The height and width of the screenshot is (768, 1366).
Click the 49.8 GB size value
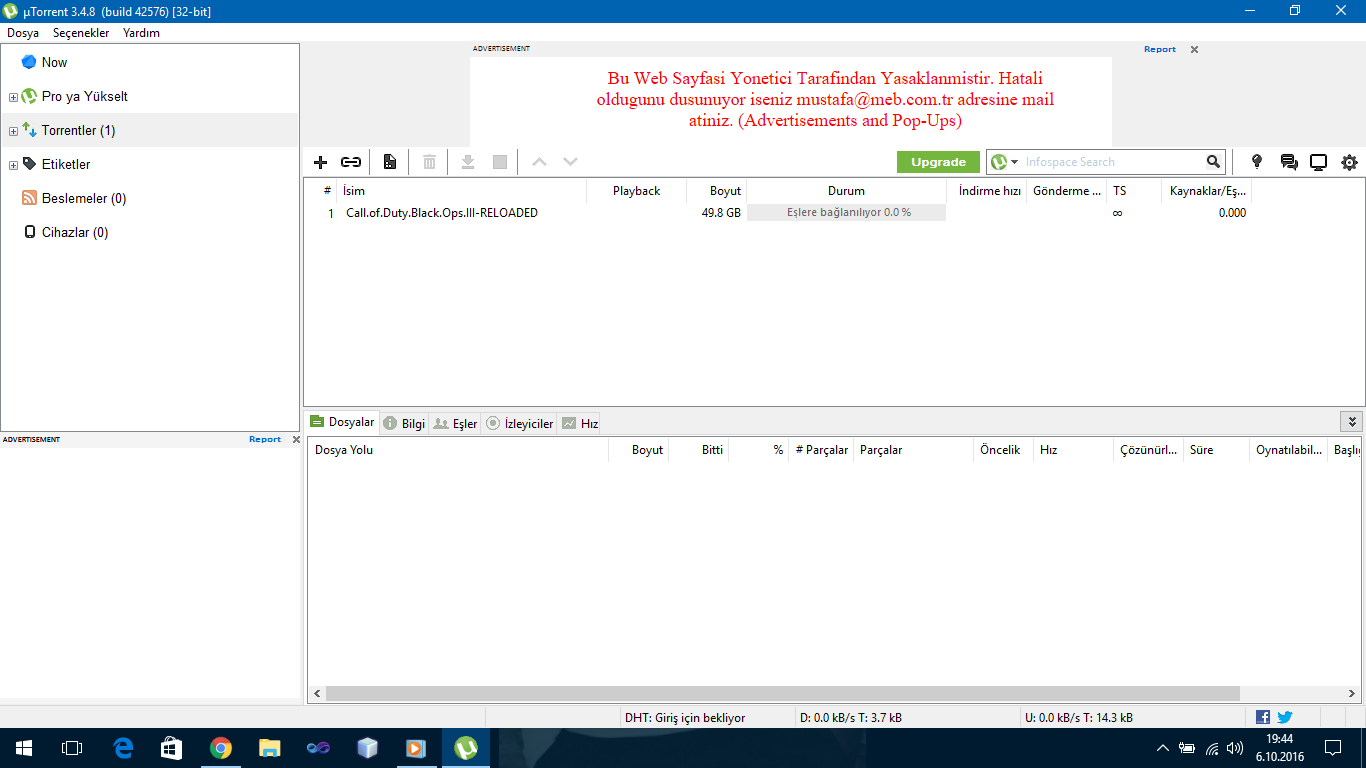click(721, 212)
